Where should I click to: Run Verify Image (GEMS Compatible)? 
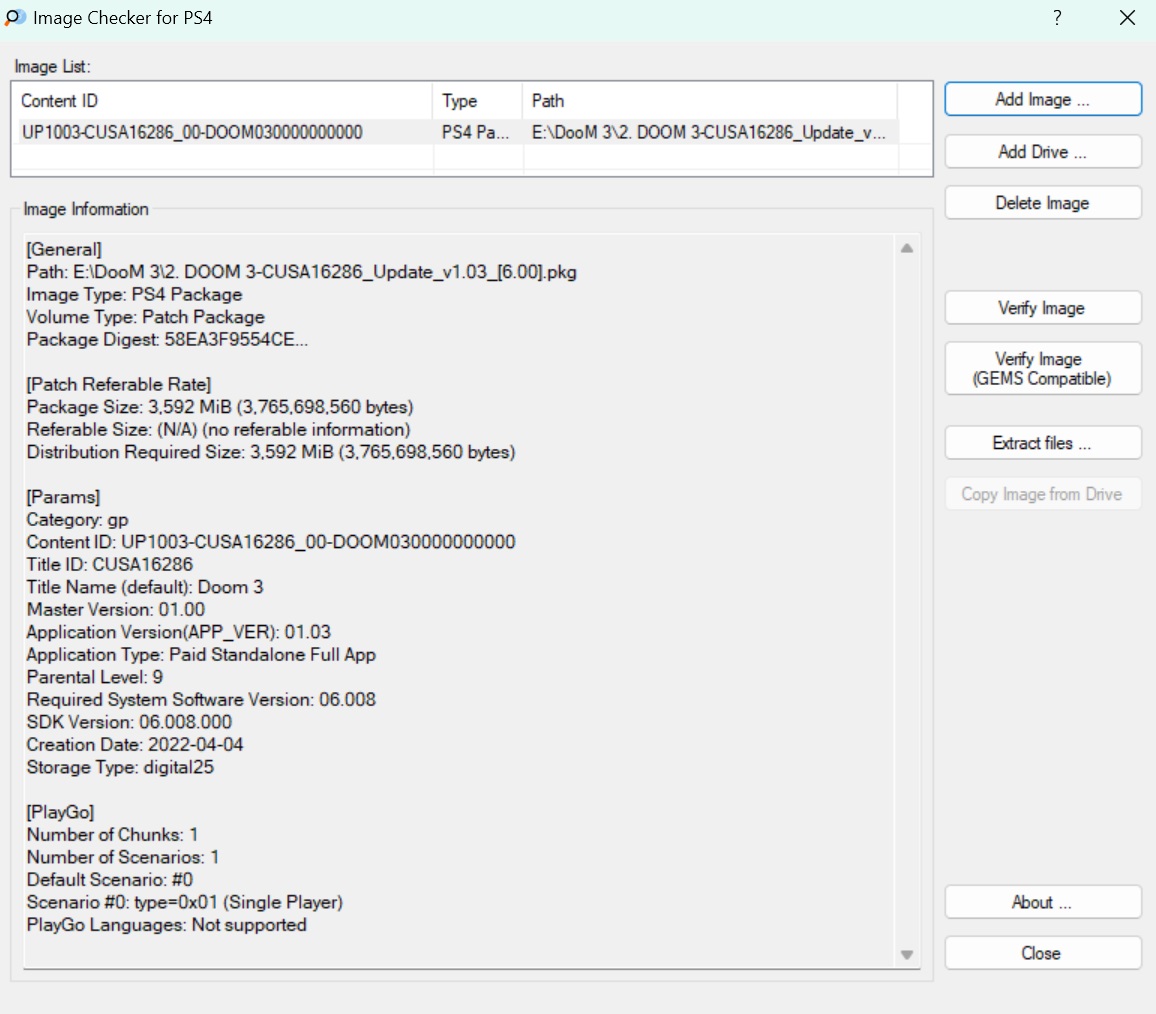(x=1042, y=369)
